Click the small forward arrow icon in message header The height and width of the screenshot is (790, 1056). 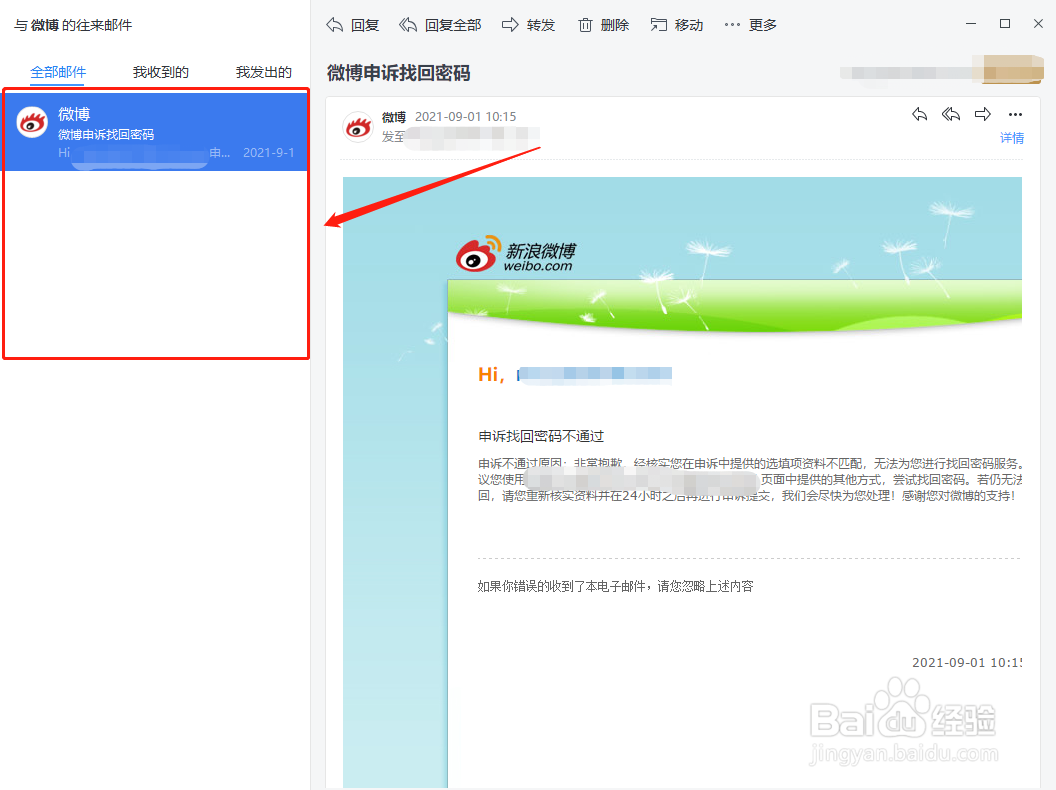pyautogui.click(x=983, y=114)
